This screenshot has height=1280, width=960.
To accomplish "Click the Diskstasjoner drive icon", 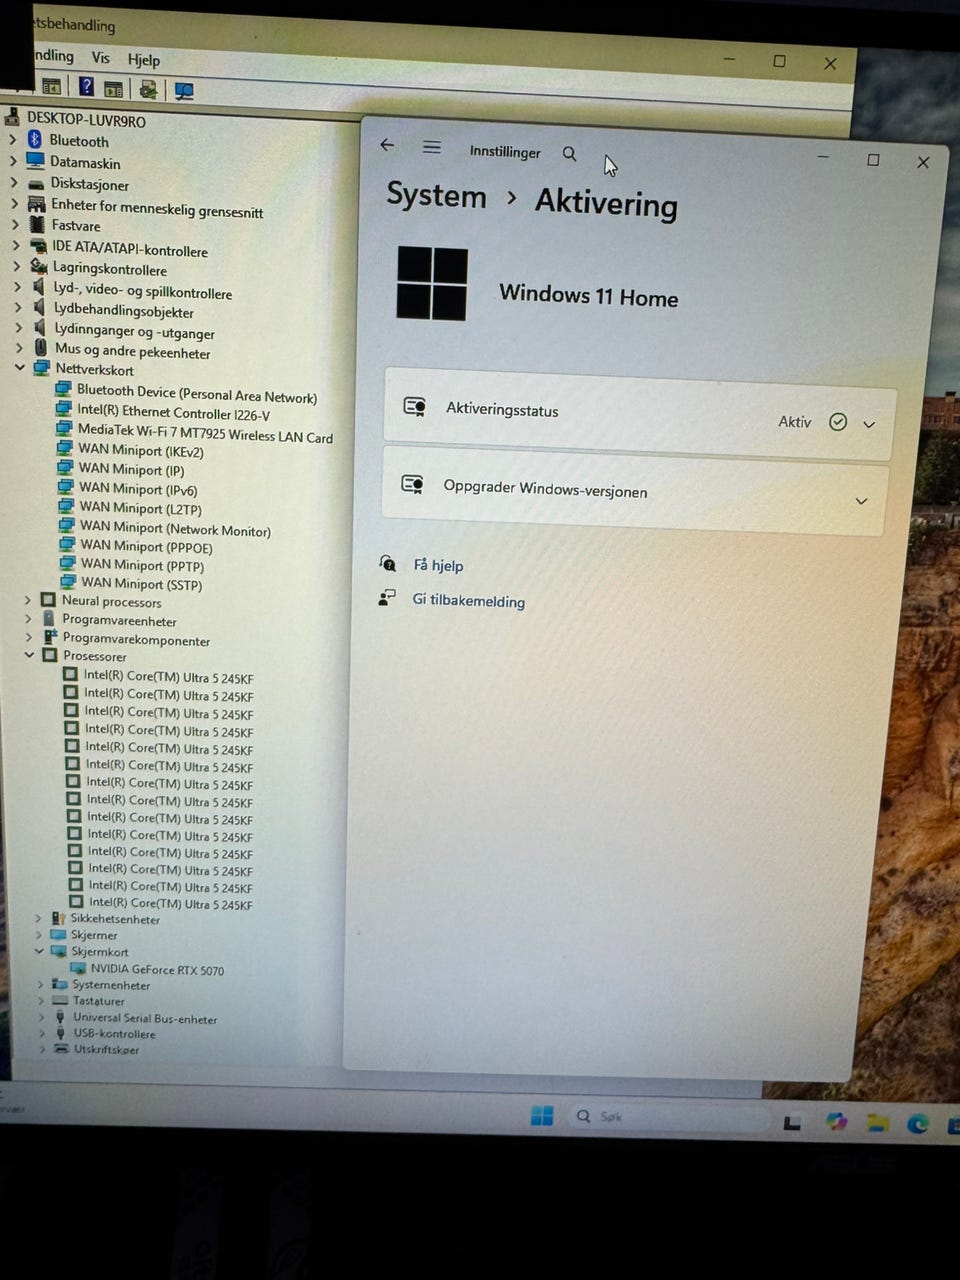I will (x=37, y=184).
